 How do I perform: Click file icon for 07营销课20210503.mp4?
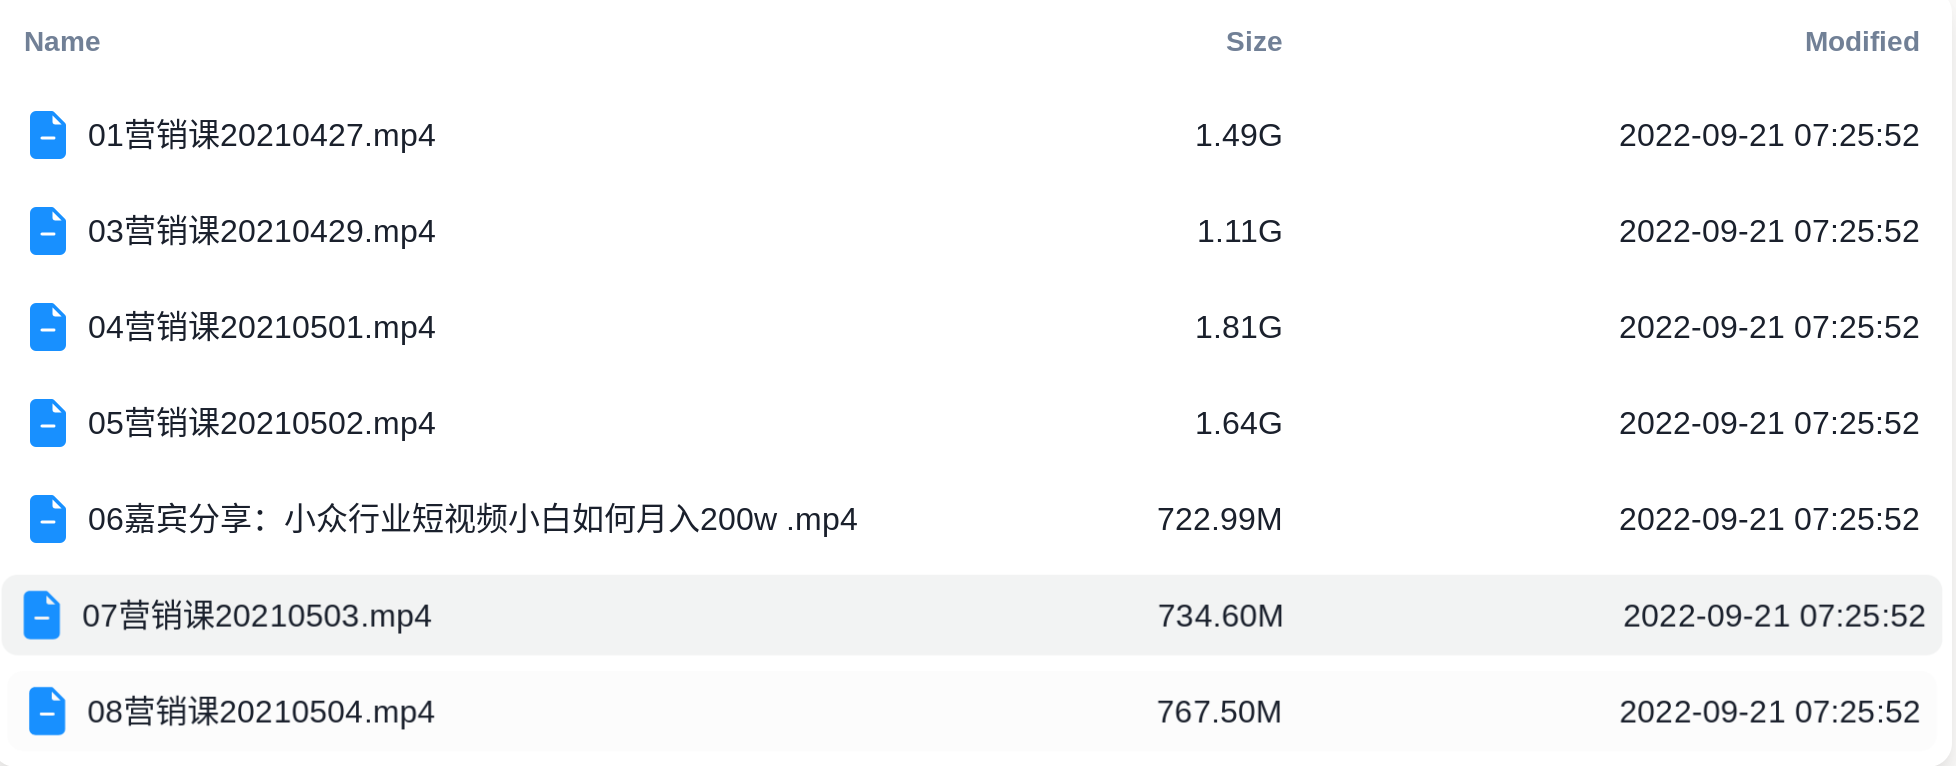tap(42, 615)
